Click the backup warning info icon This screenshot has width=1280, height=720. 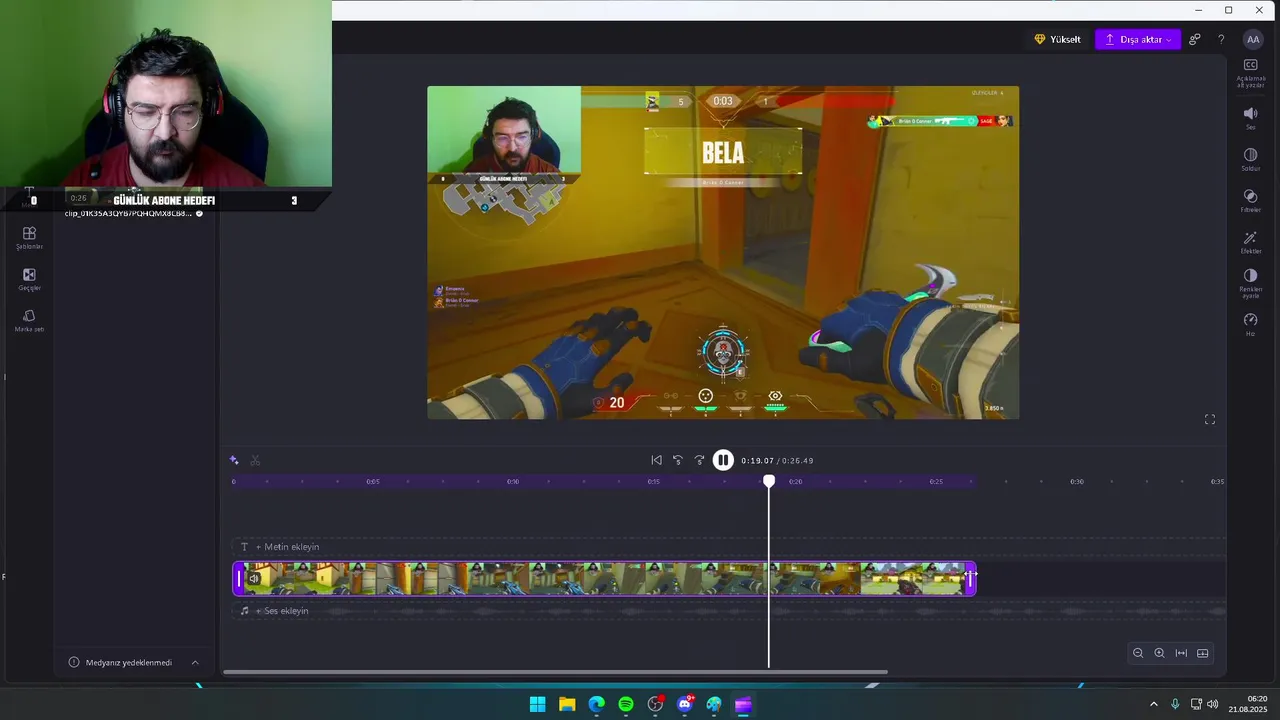pos(74,662)
